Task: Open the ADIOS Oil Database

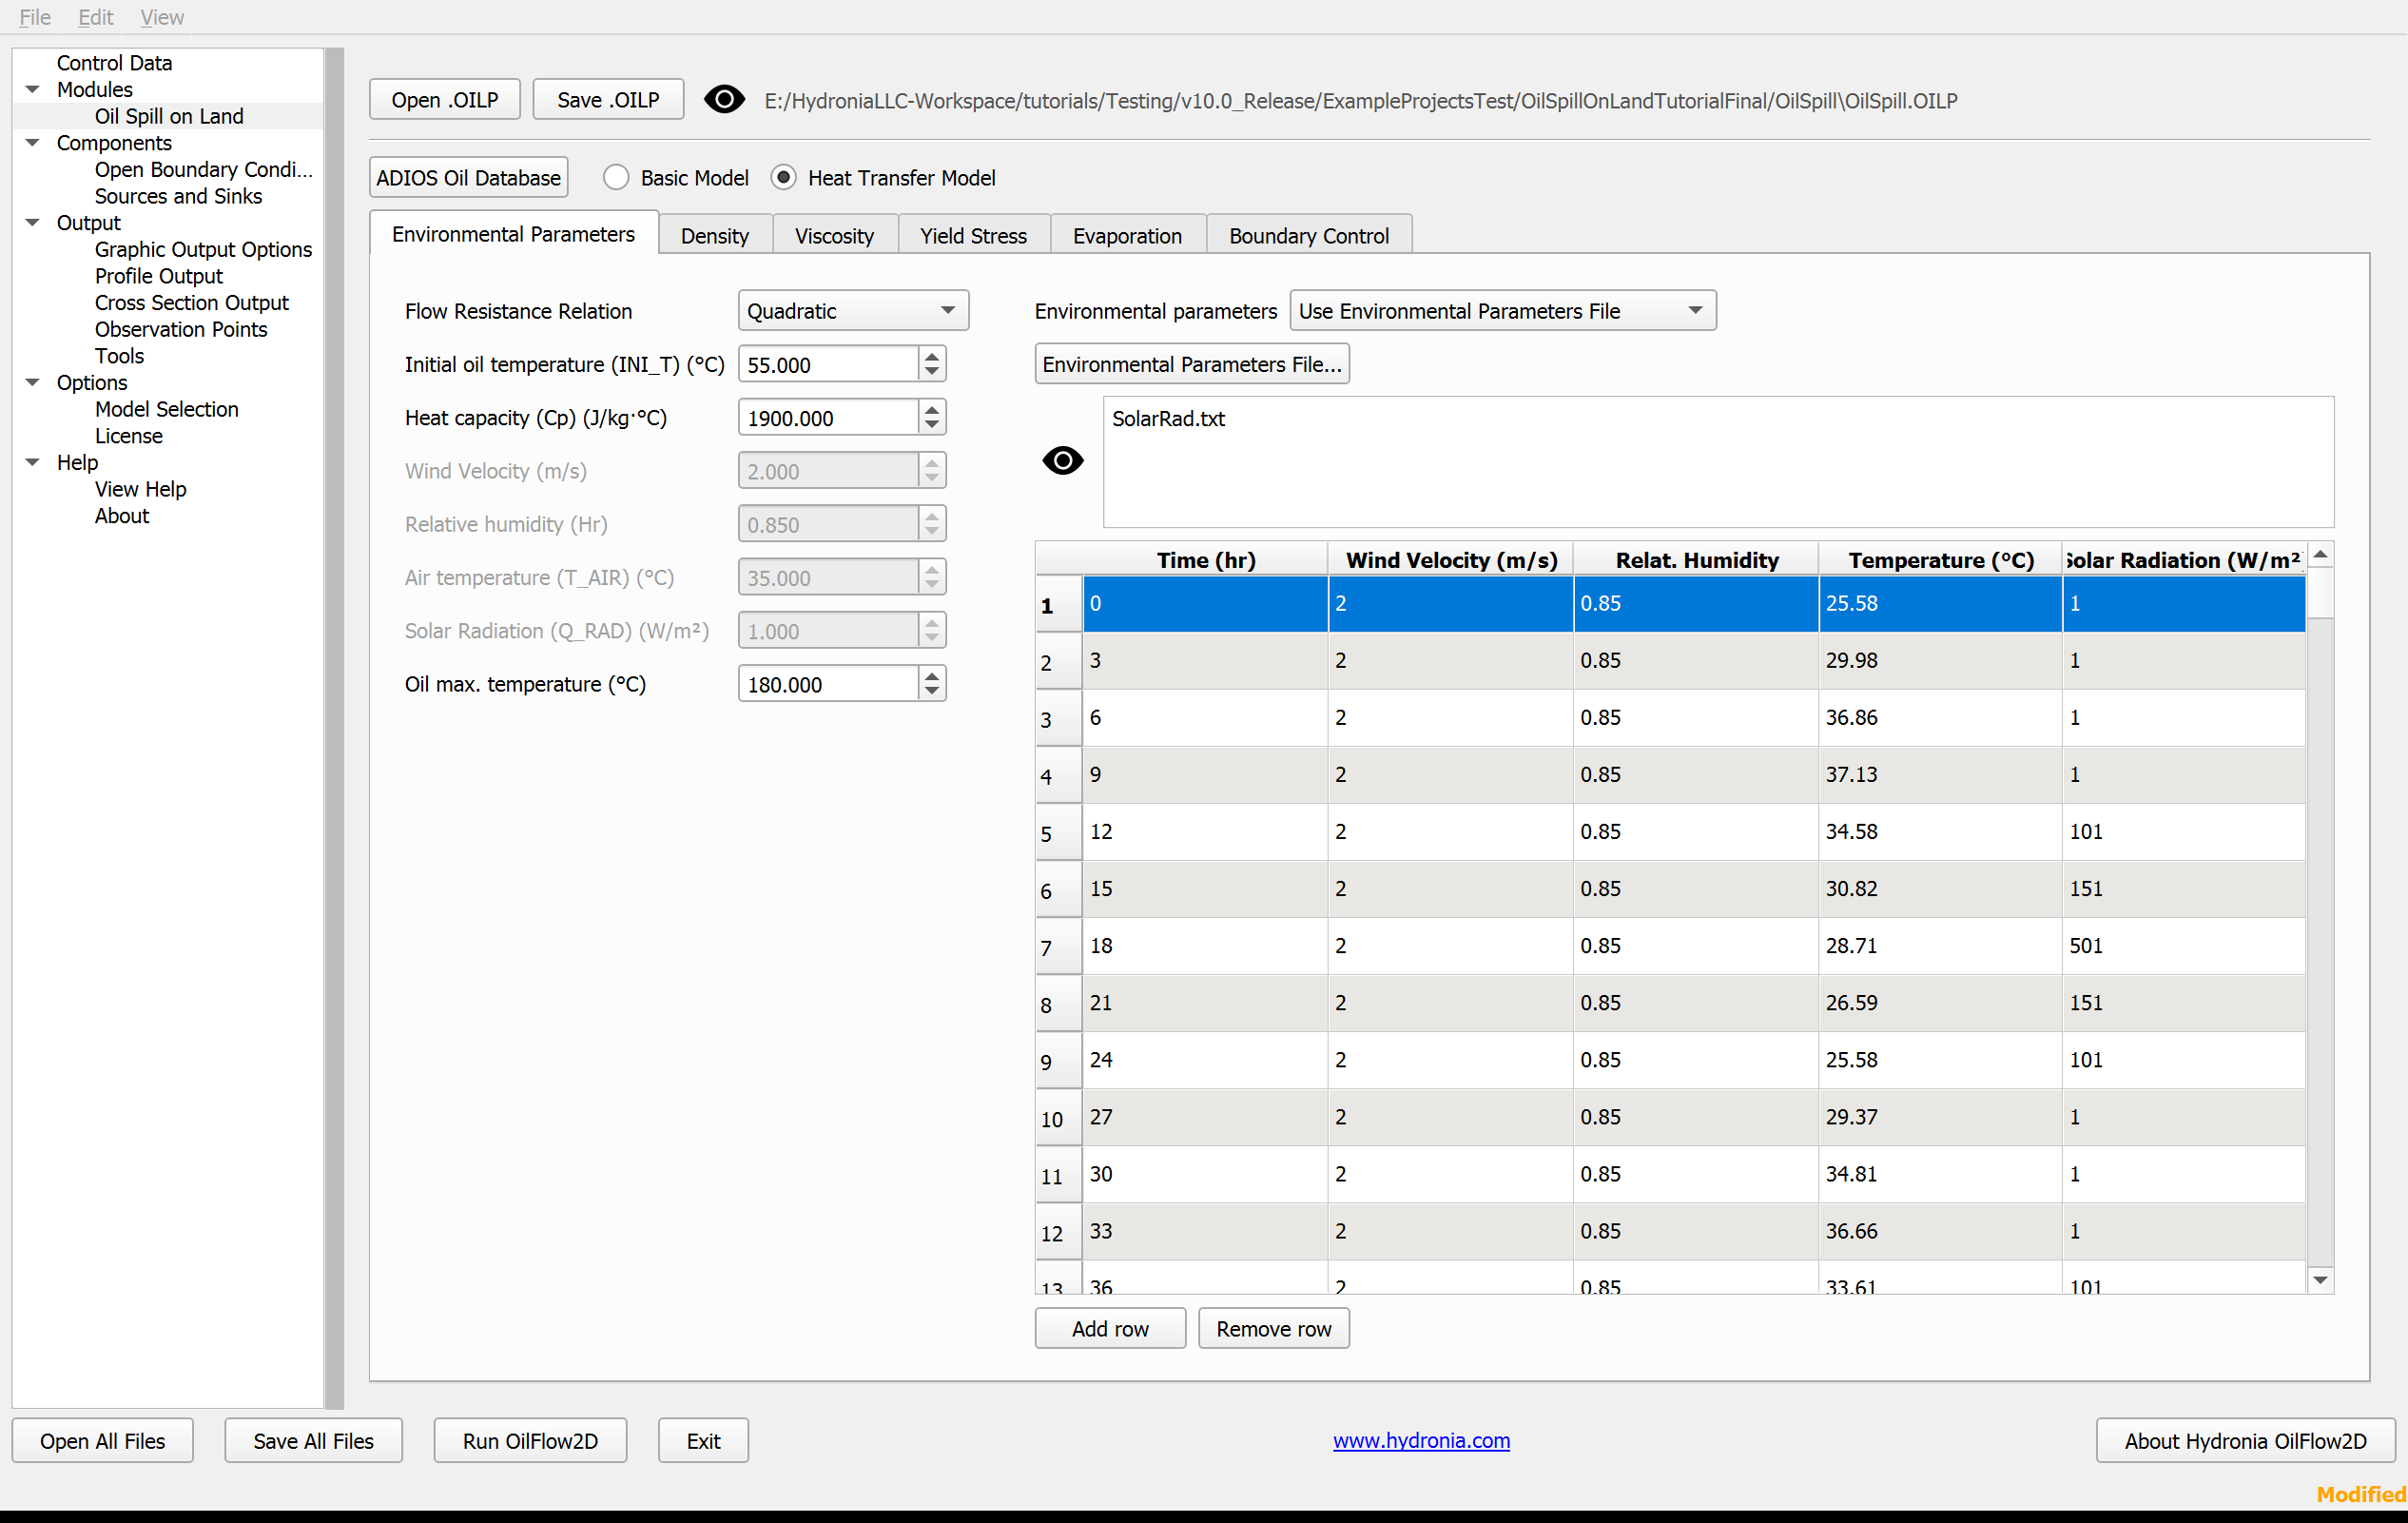Action: point(468,178)
